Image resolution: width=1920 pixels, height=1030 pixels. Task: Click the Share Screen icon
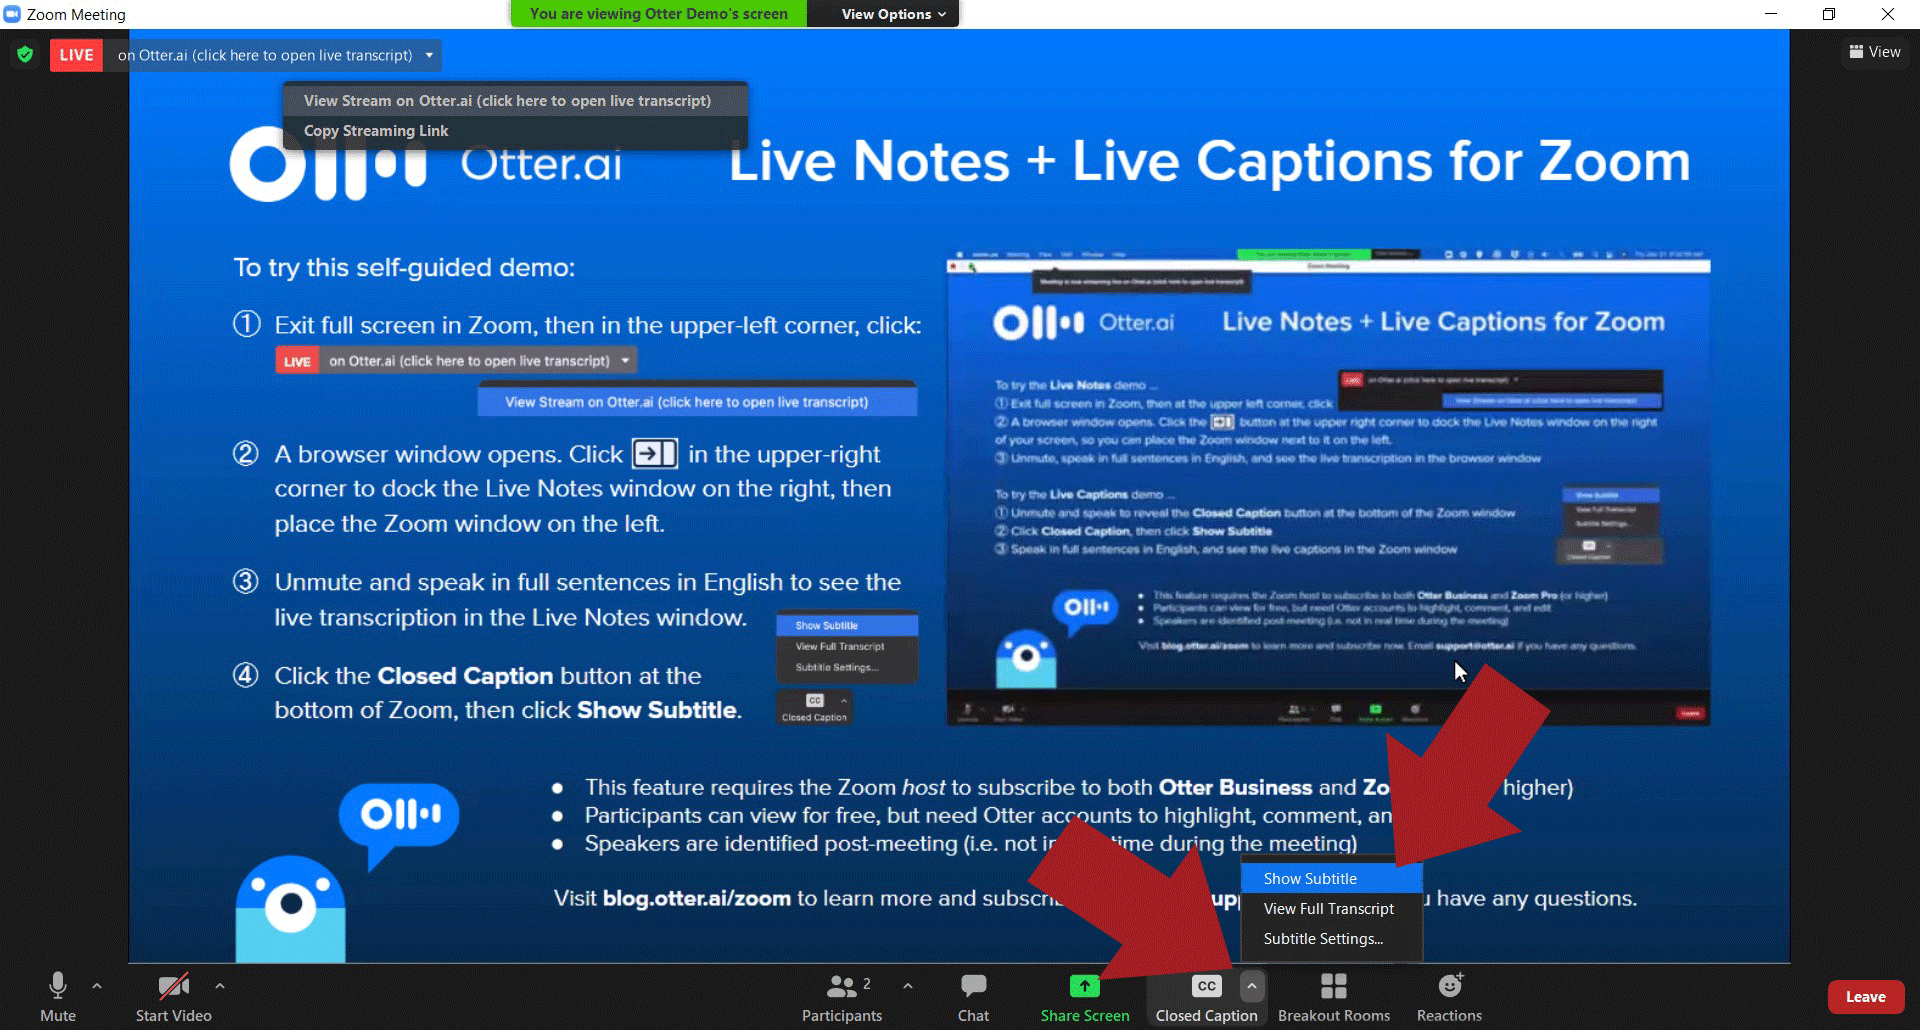(1084, 987)
